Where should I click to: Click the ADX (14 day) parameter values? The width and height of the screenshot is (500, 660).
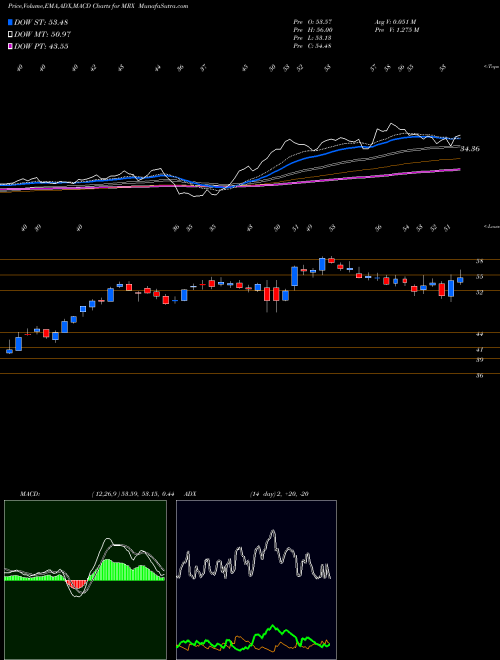[279, 494]
